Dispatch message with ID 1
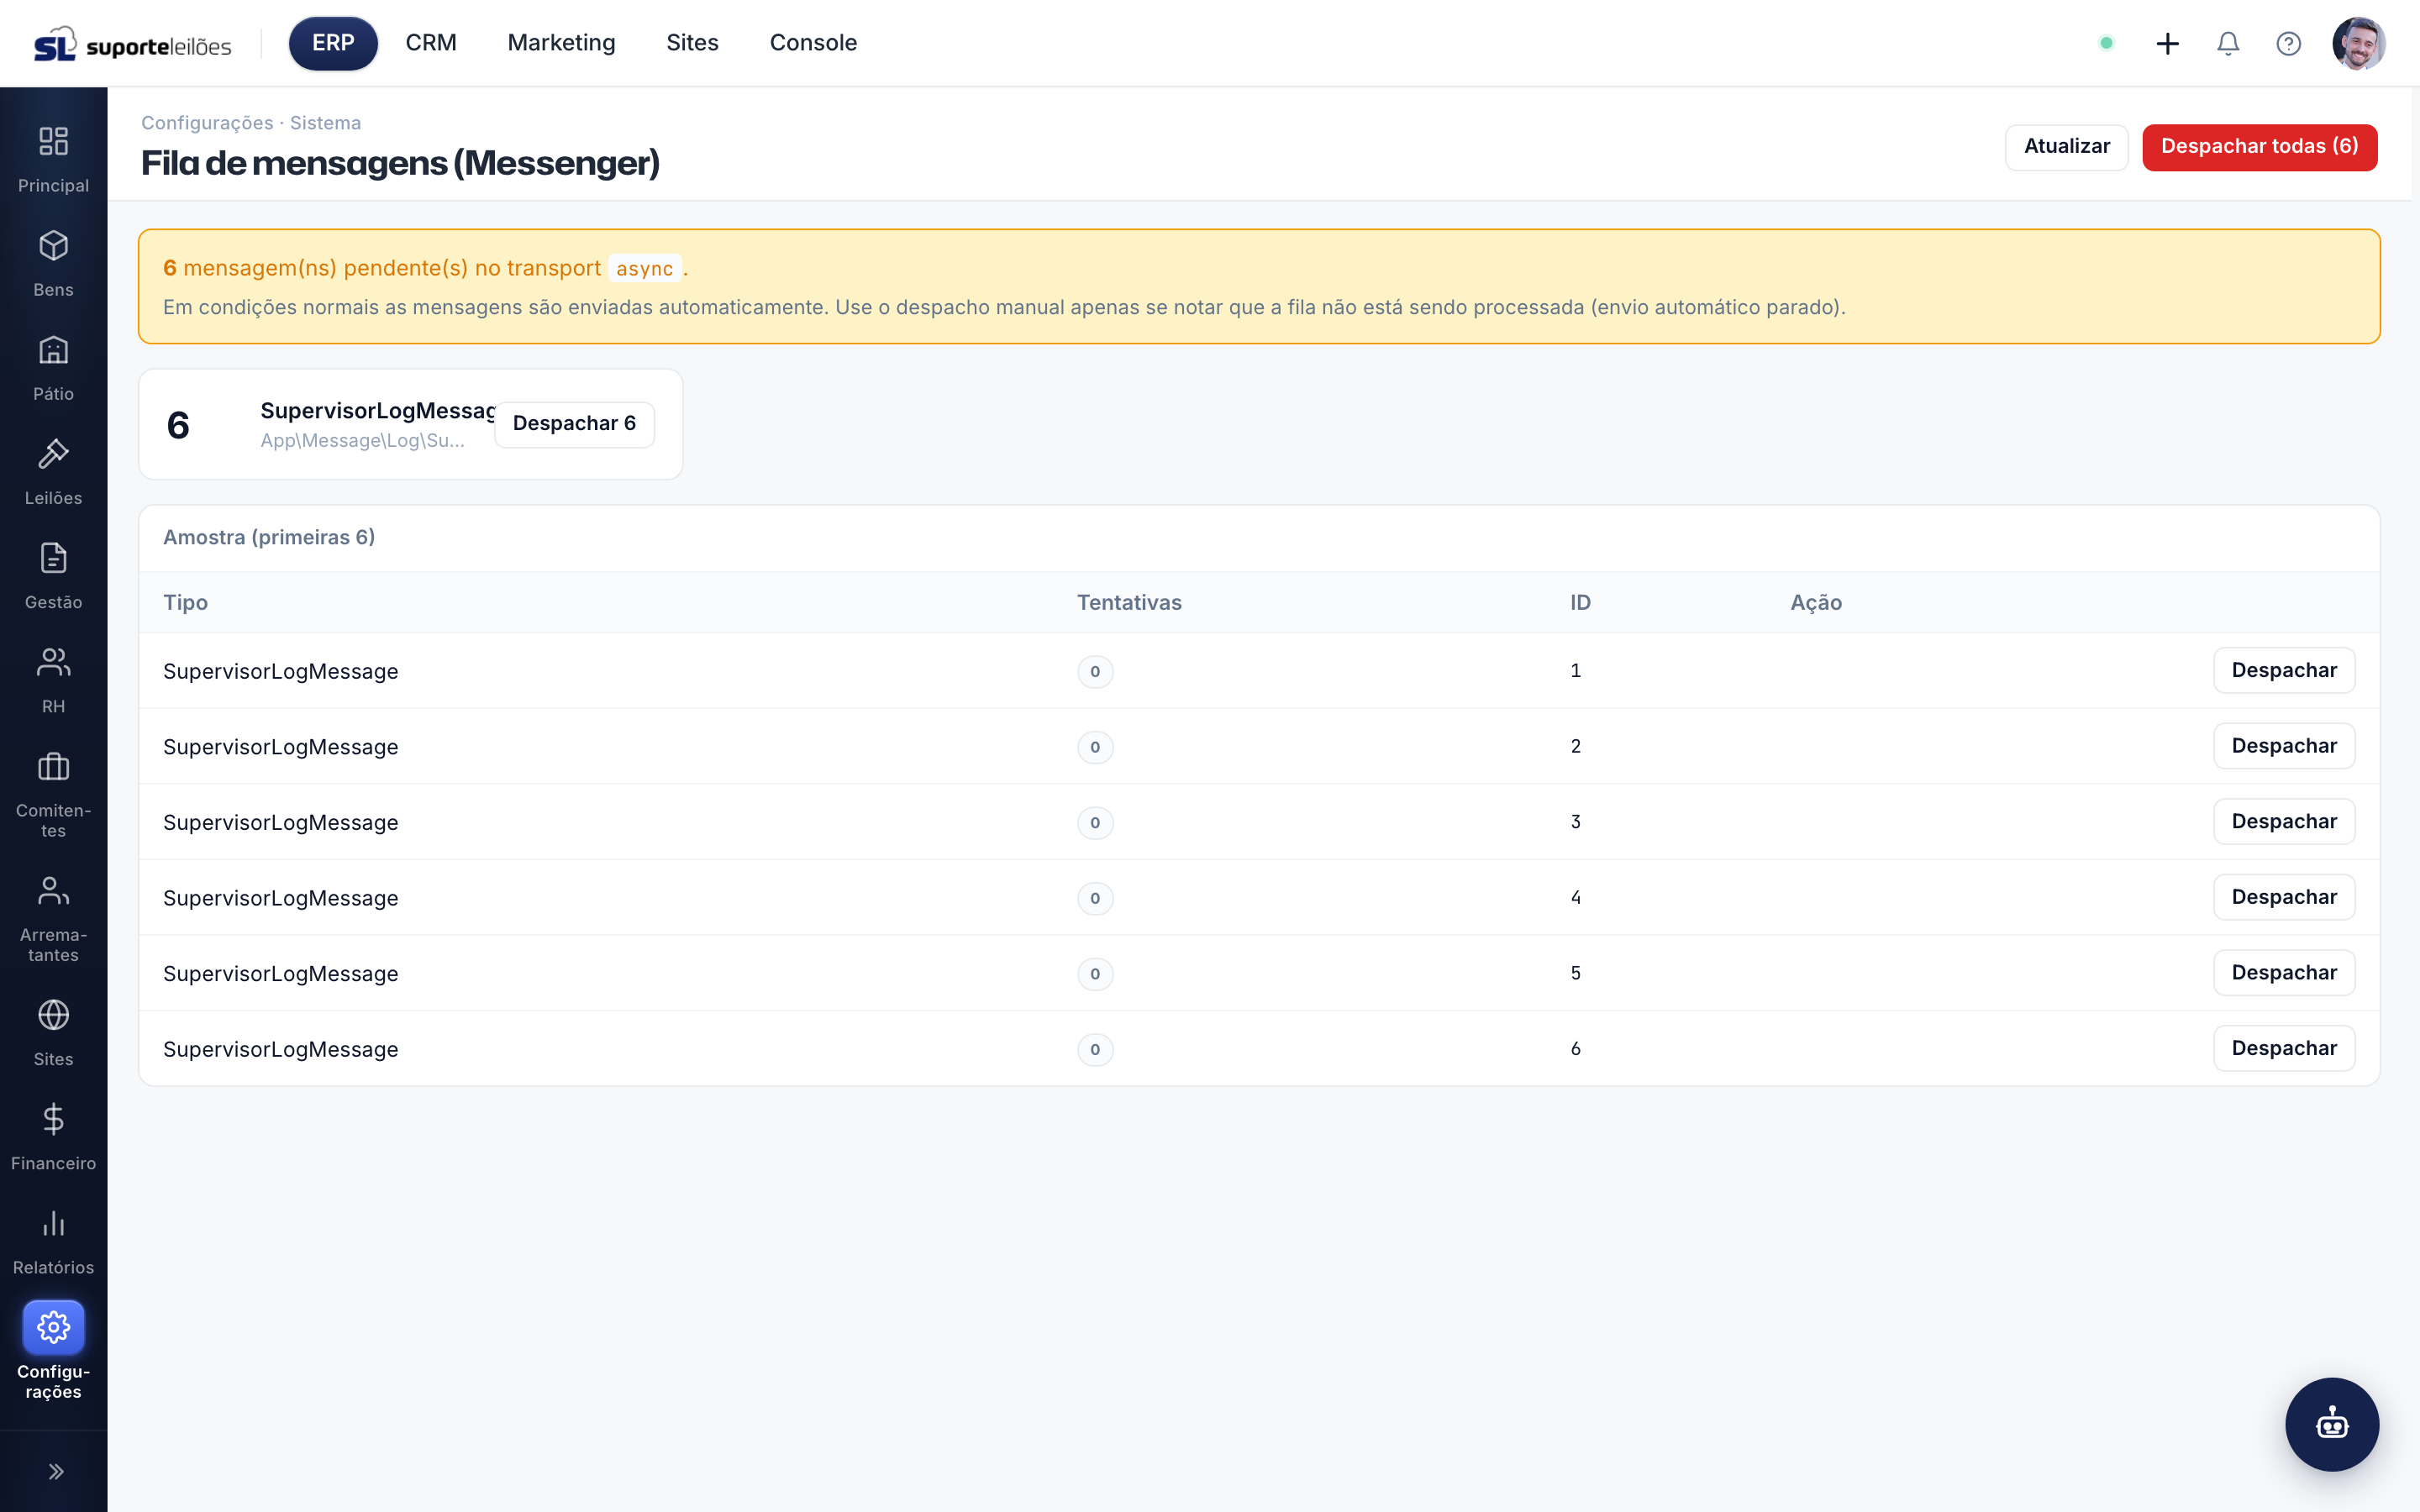2420x1512 pixels. 2284,670
